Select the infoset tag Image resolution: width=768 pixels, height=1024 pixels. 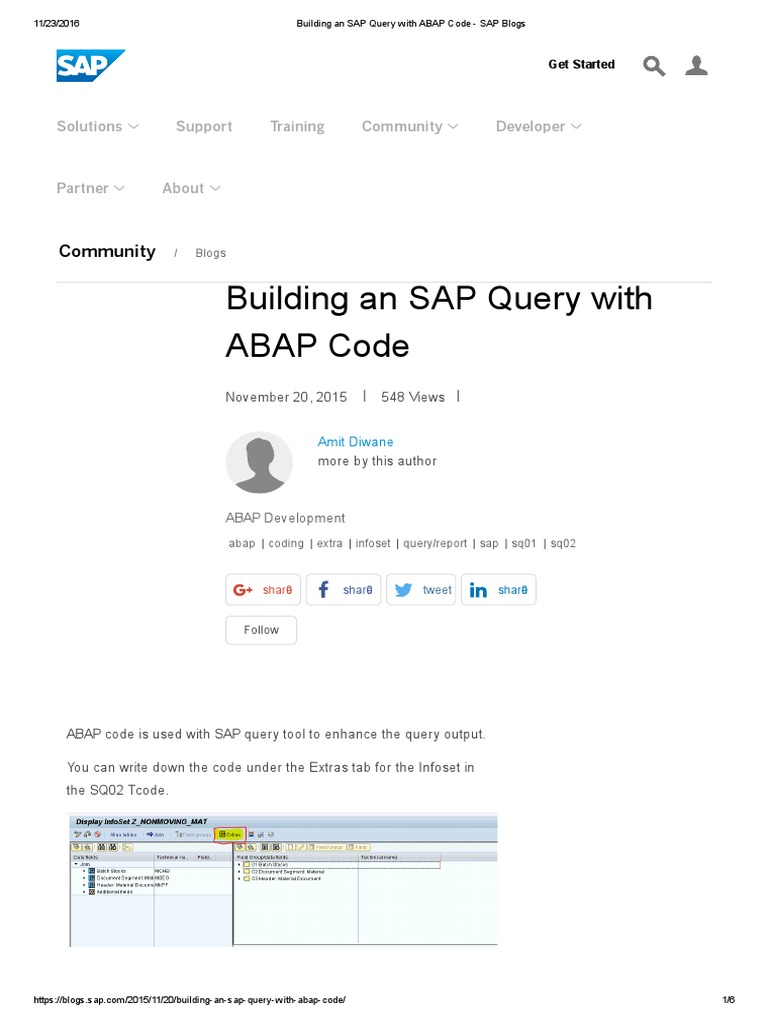pos(373,543)
